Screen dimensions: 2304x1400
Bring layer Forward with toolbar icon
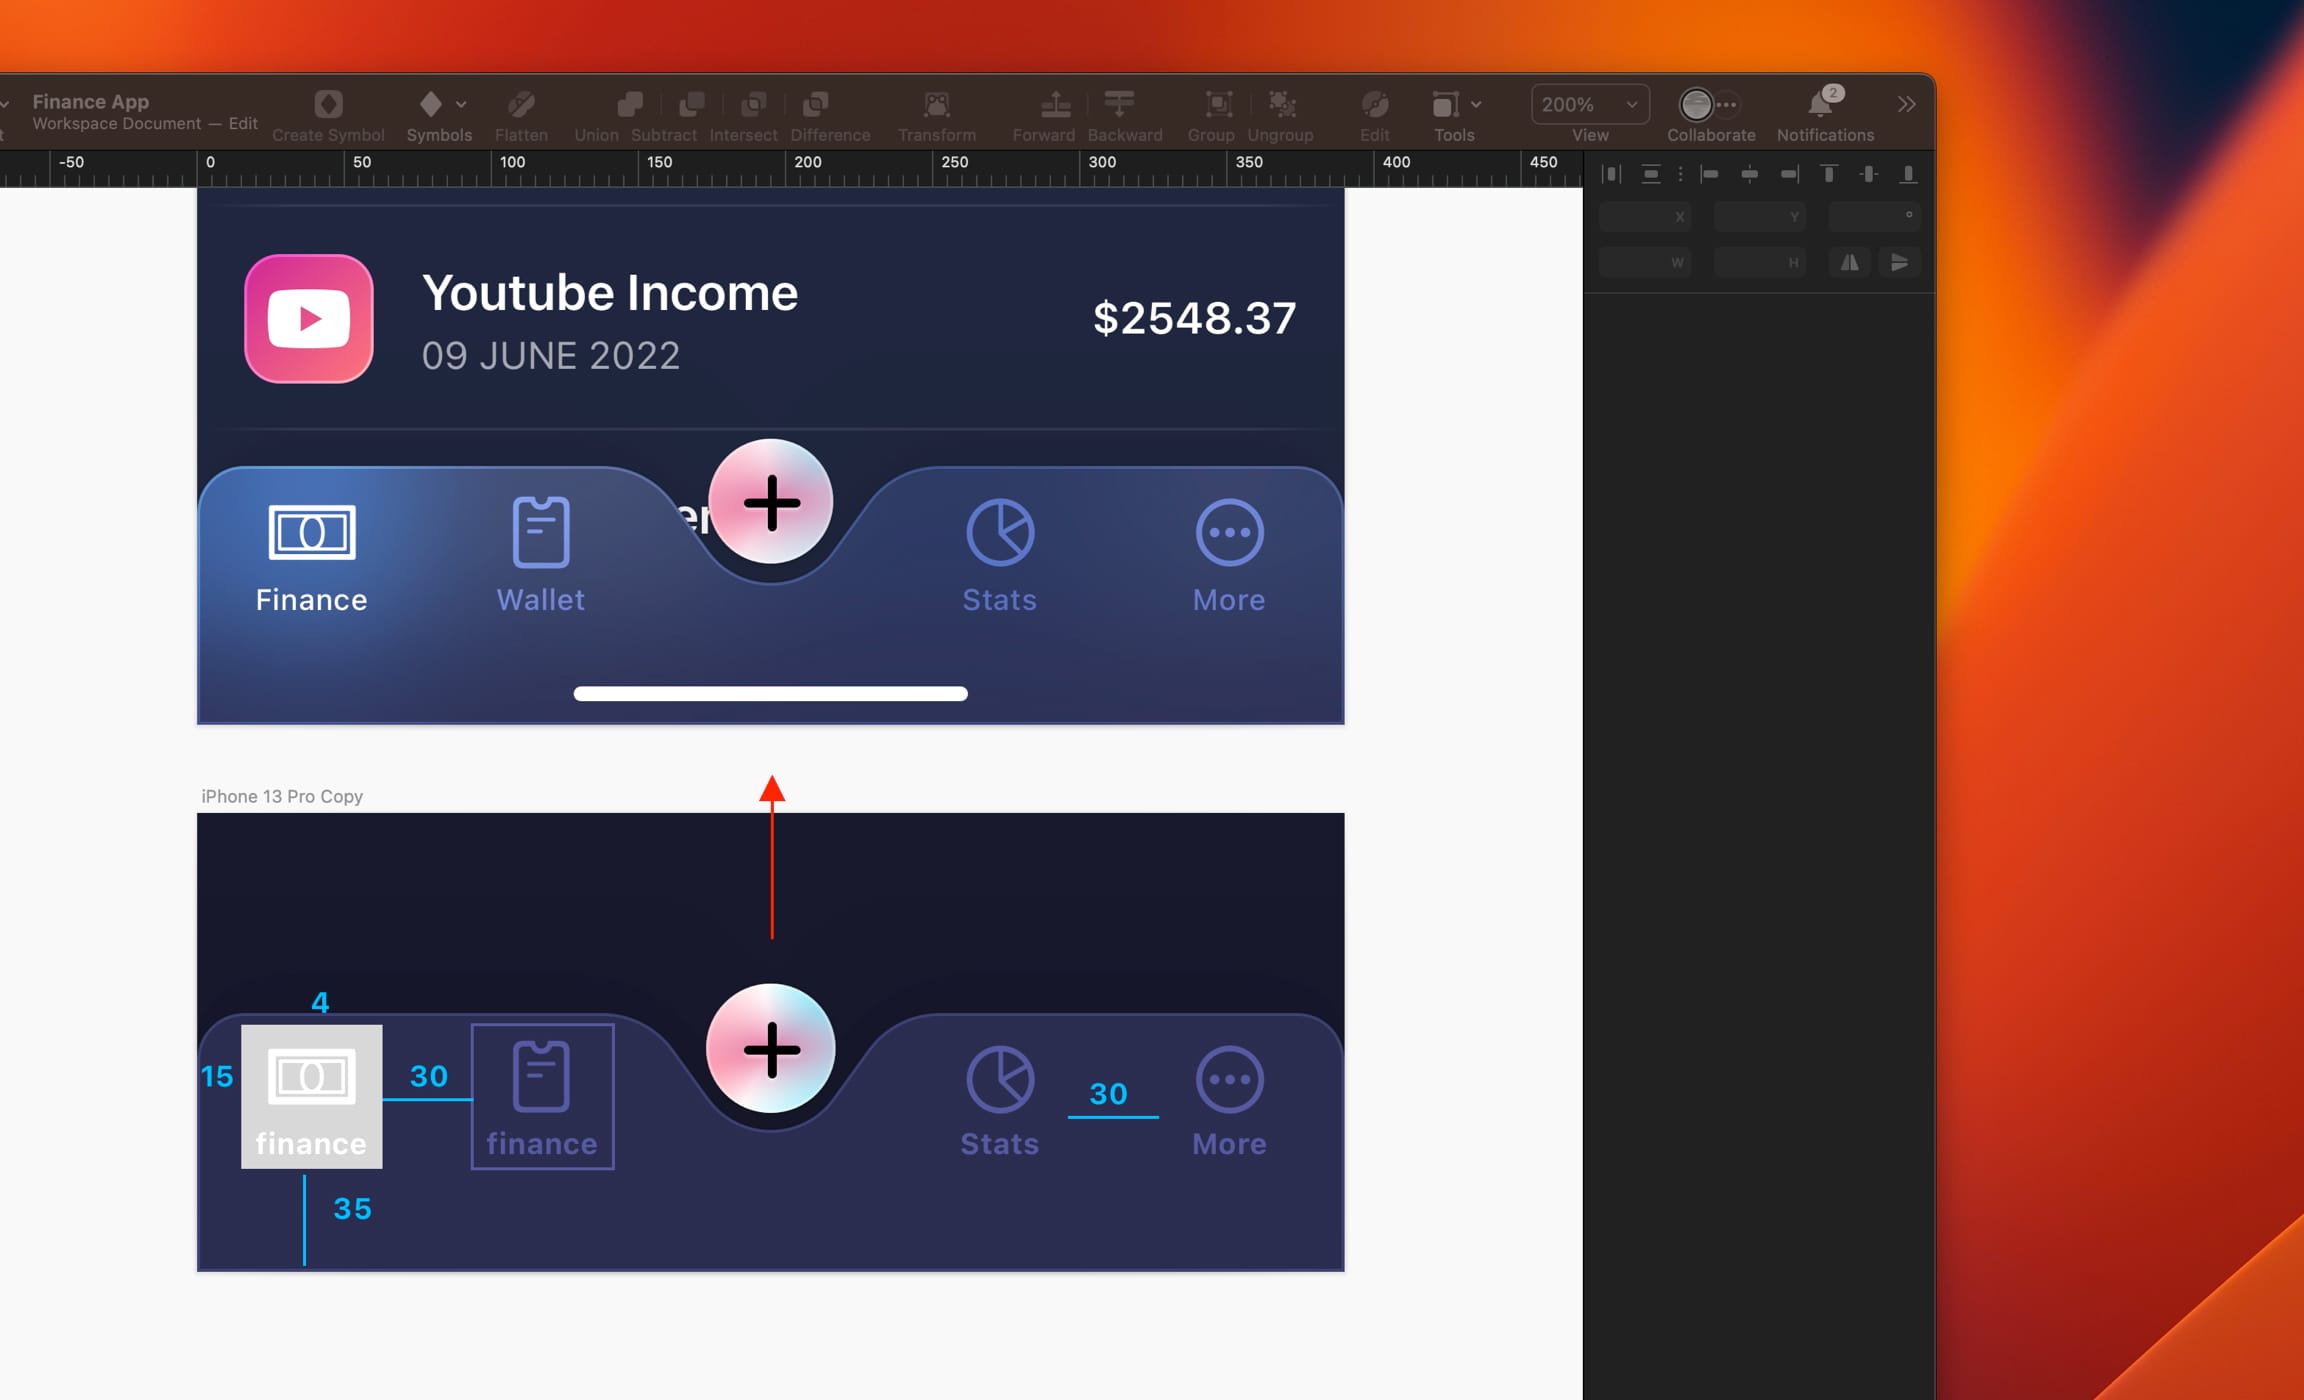coord(1055,104)
